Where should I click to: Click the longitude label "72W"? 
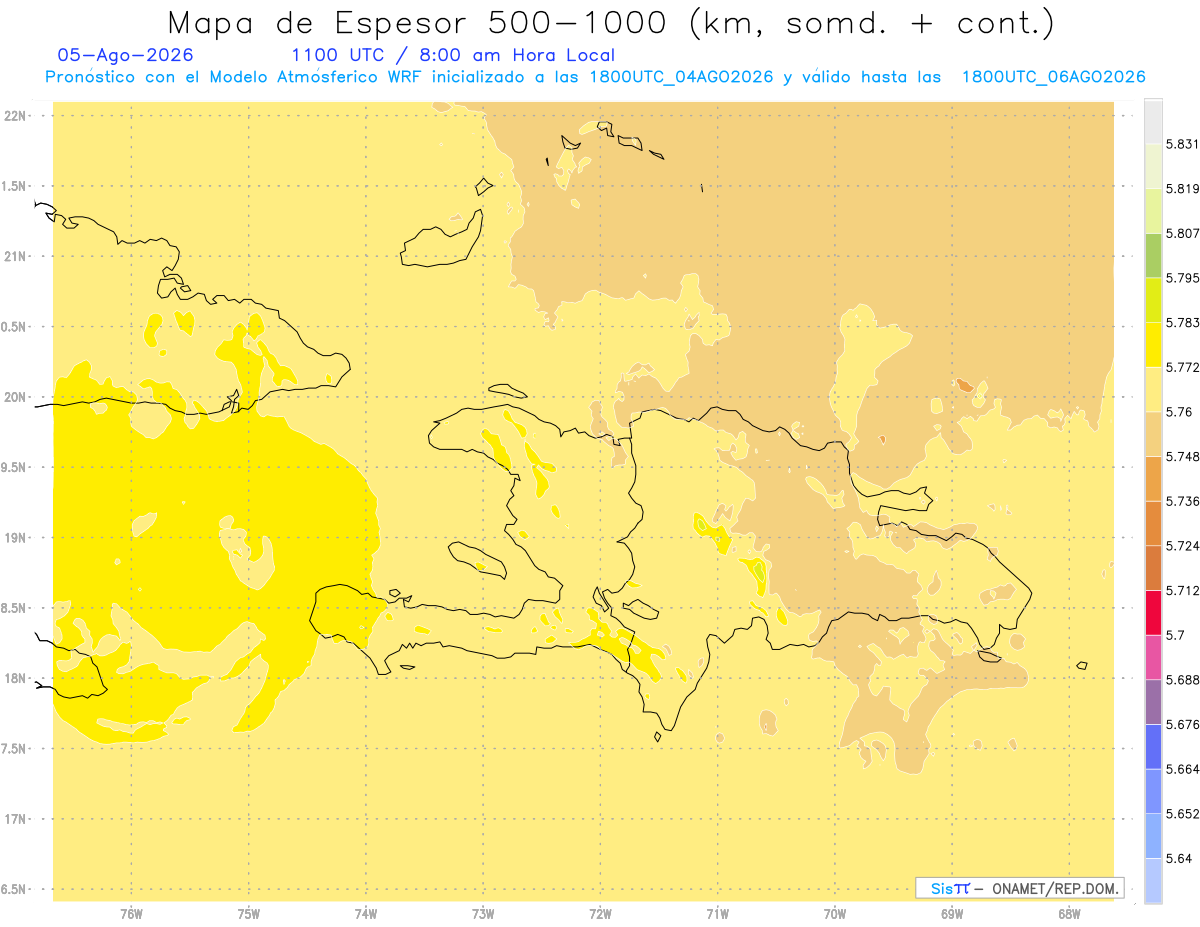pyautogui.click(x=600, y=913)
